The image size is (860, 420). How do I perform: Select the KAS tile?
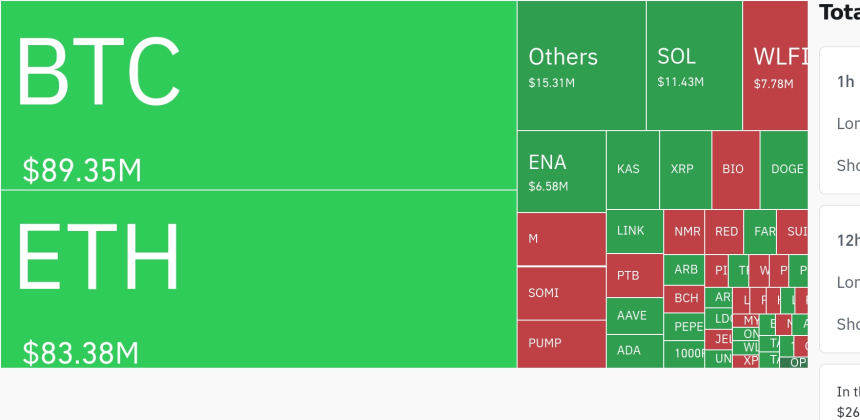point(629,169)
